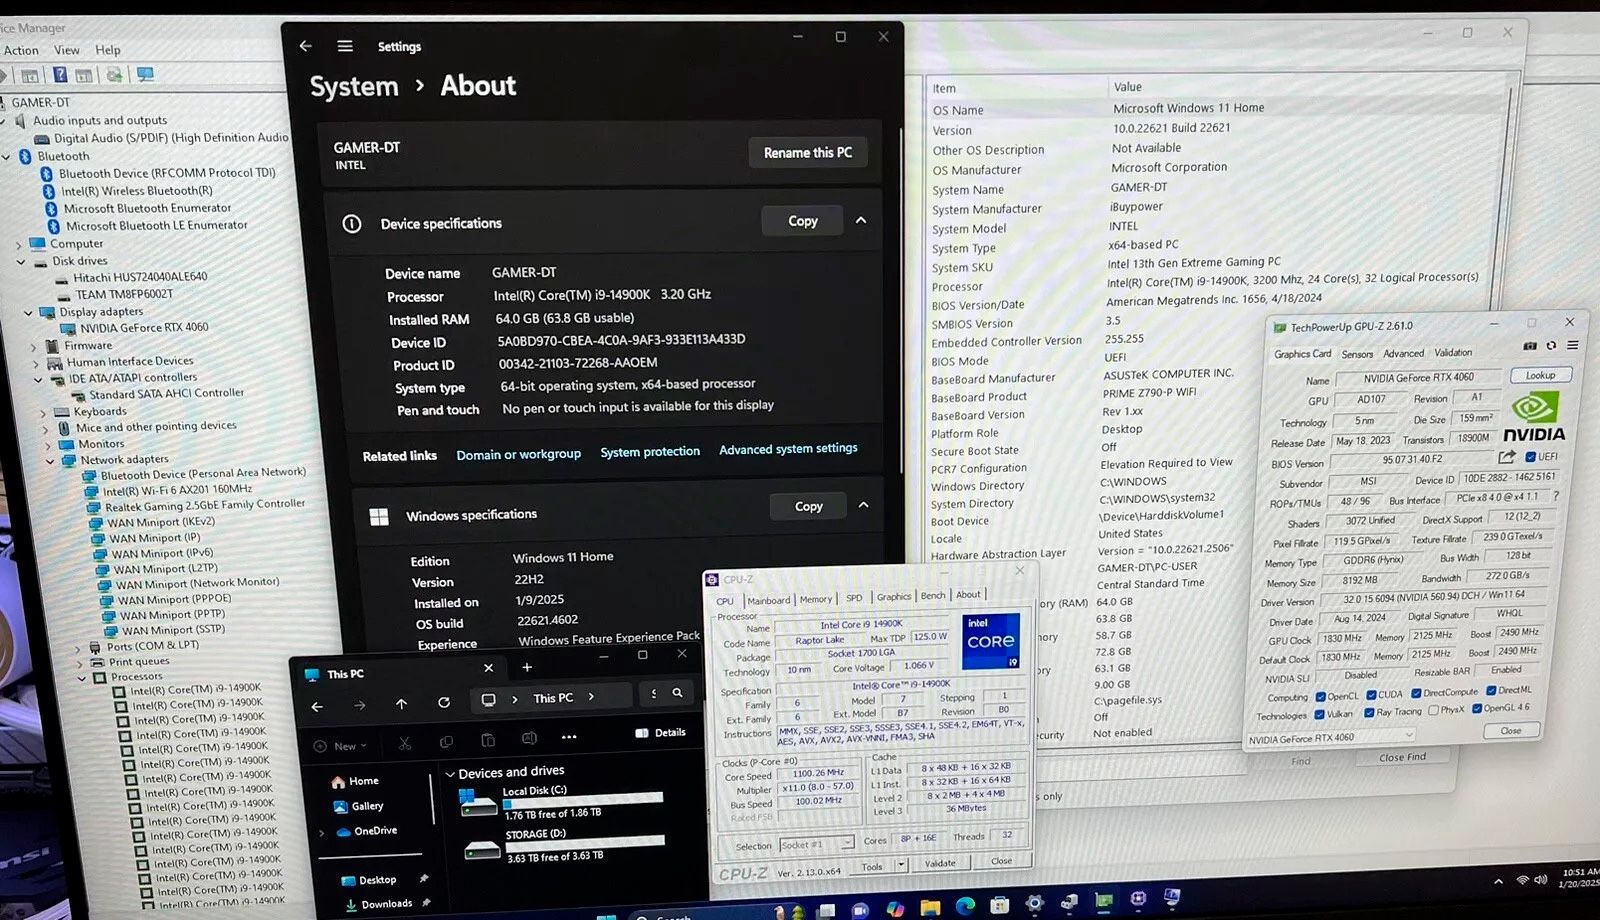Open File Explorer from the taskbar

point(930,908)
